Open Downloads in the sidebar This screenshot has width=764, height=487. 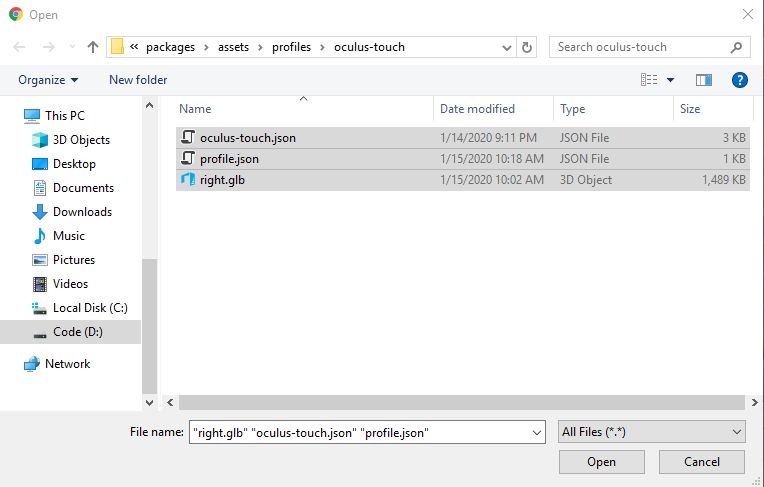tap(82, 212)
